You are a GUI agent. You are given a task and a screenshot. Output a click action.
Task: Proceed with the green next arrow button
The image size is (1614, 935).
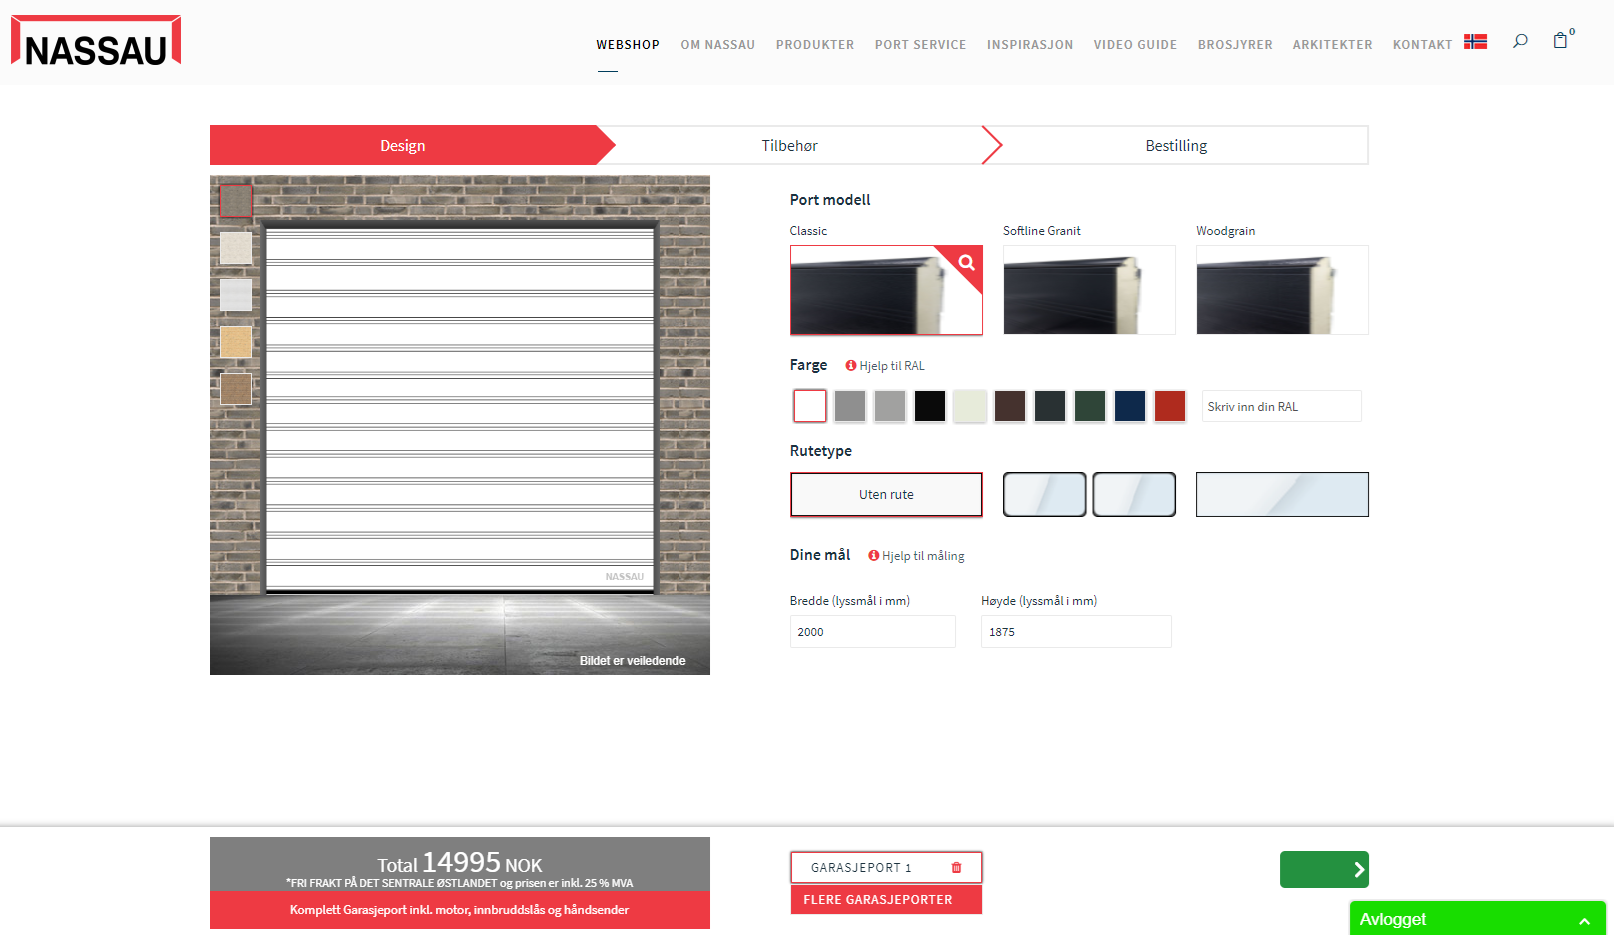[x=1323, y=870]
